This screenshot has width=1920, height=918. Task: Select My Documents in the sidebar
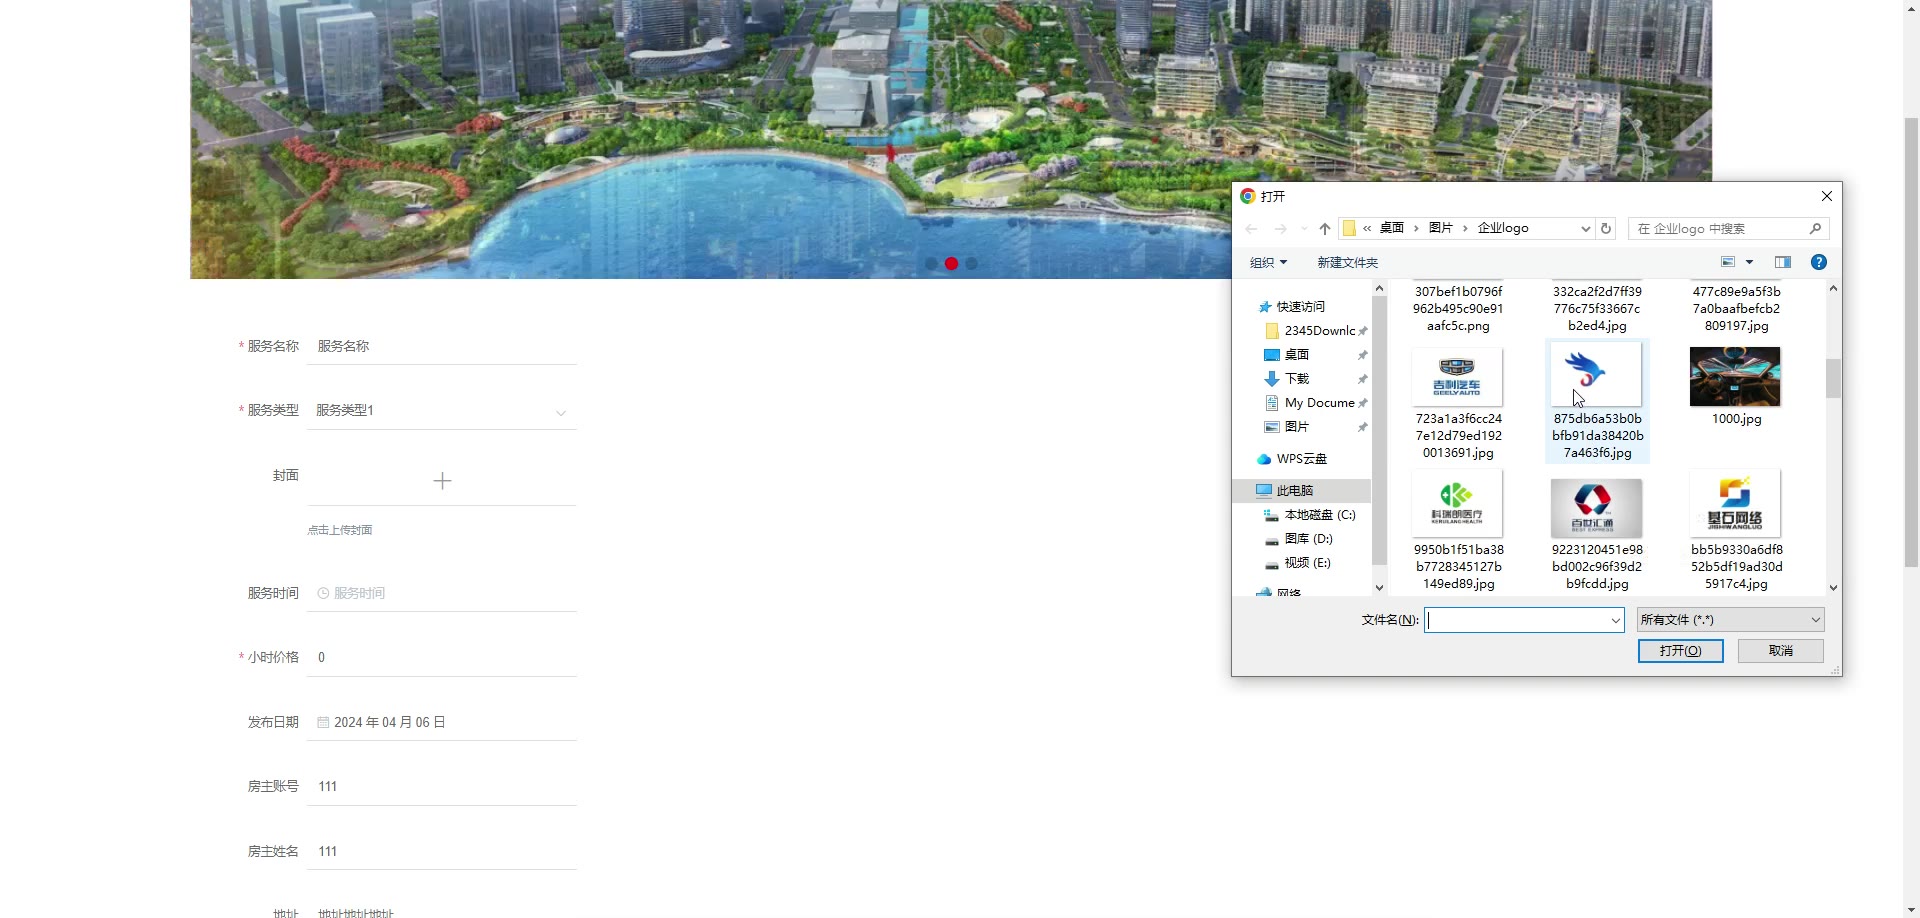tap(1319, 403)
